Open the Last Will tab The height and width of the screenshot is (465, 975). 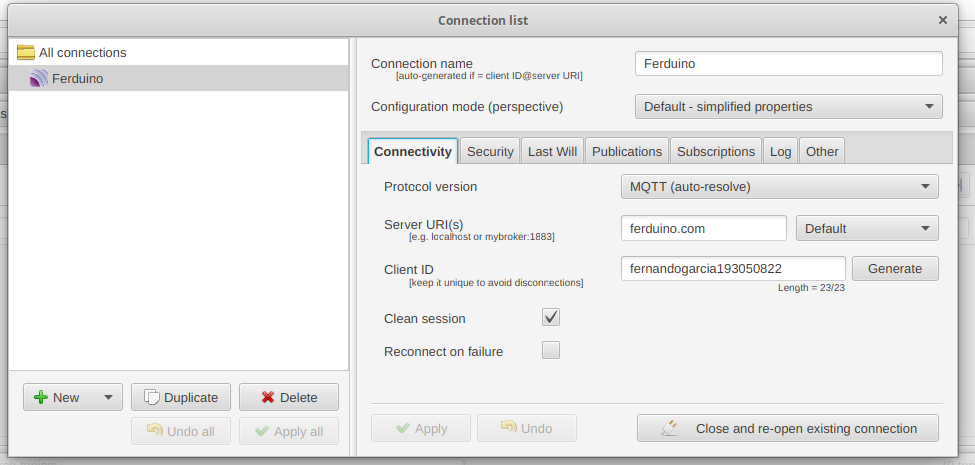[552, 152]
